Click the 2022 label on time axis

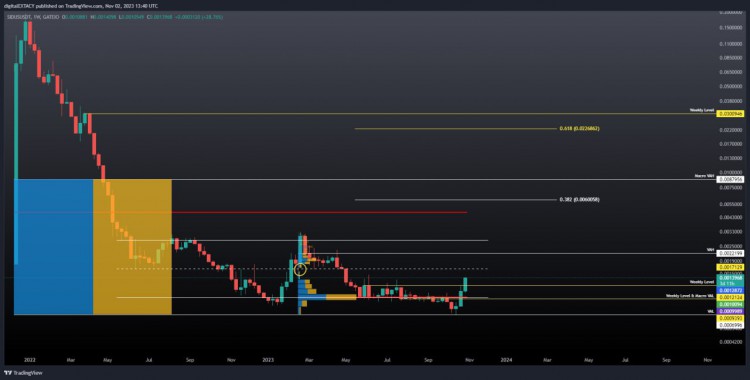click(29, 359)
